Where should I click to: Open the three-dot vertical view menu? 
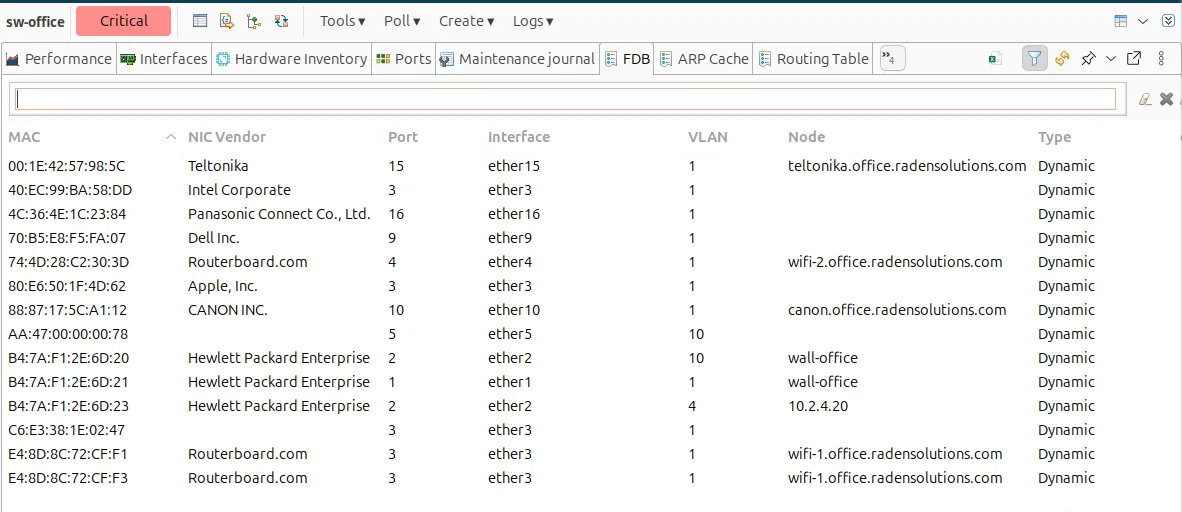tap(1161, 59)
